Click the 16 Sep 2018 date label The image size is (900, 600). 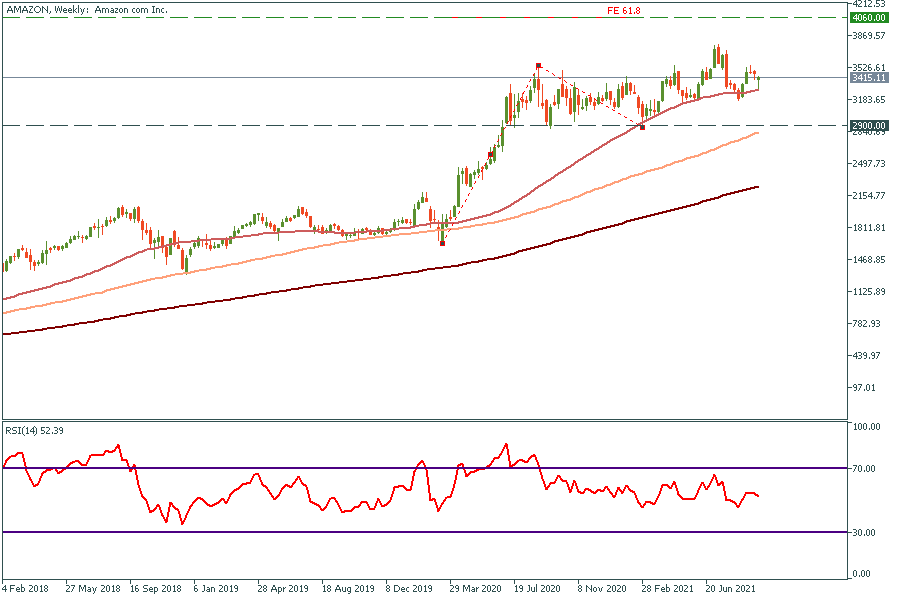155,590
